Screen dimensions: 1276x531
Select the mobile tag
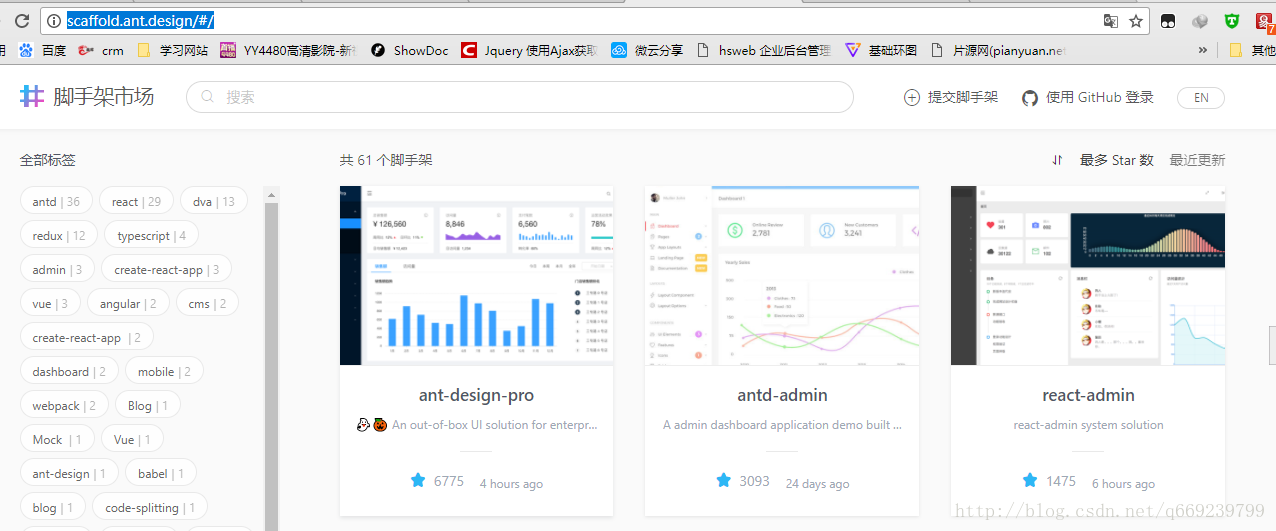[x=164, y=371]
